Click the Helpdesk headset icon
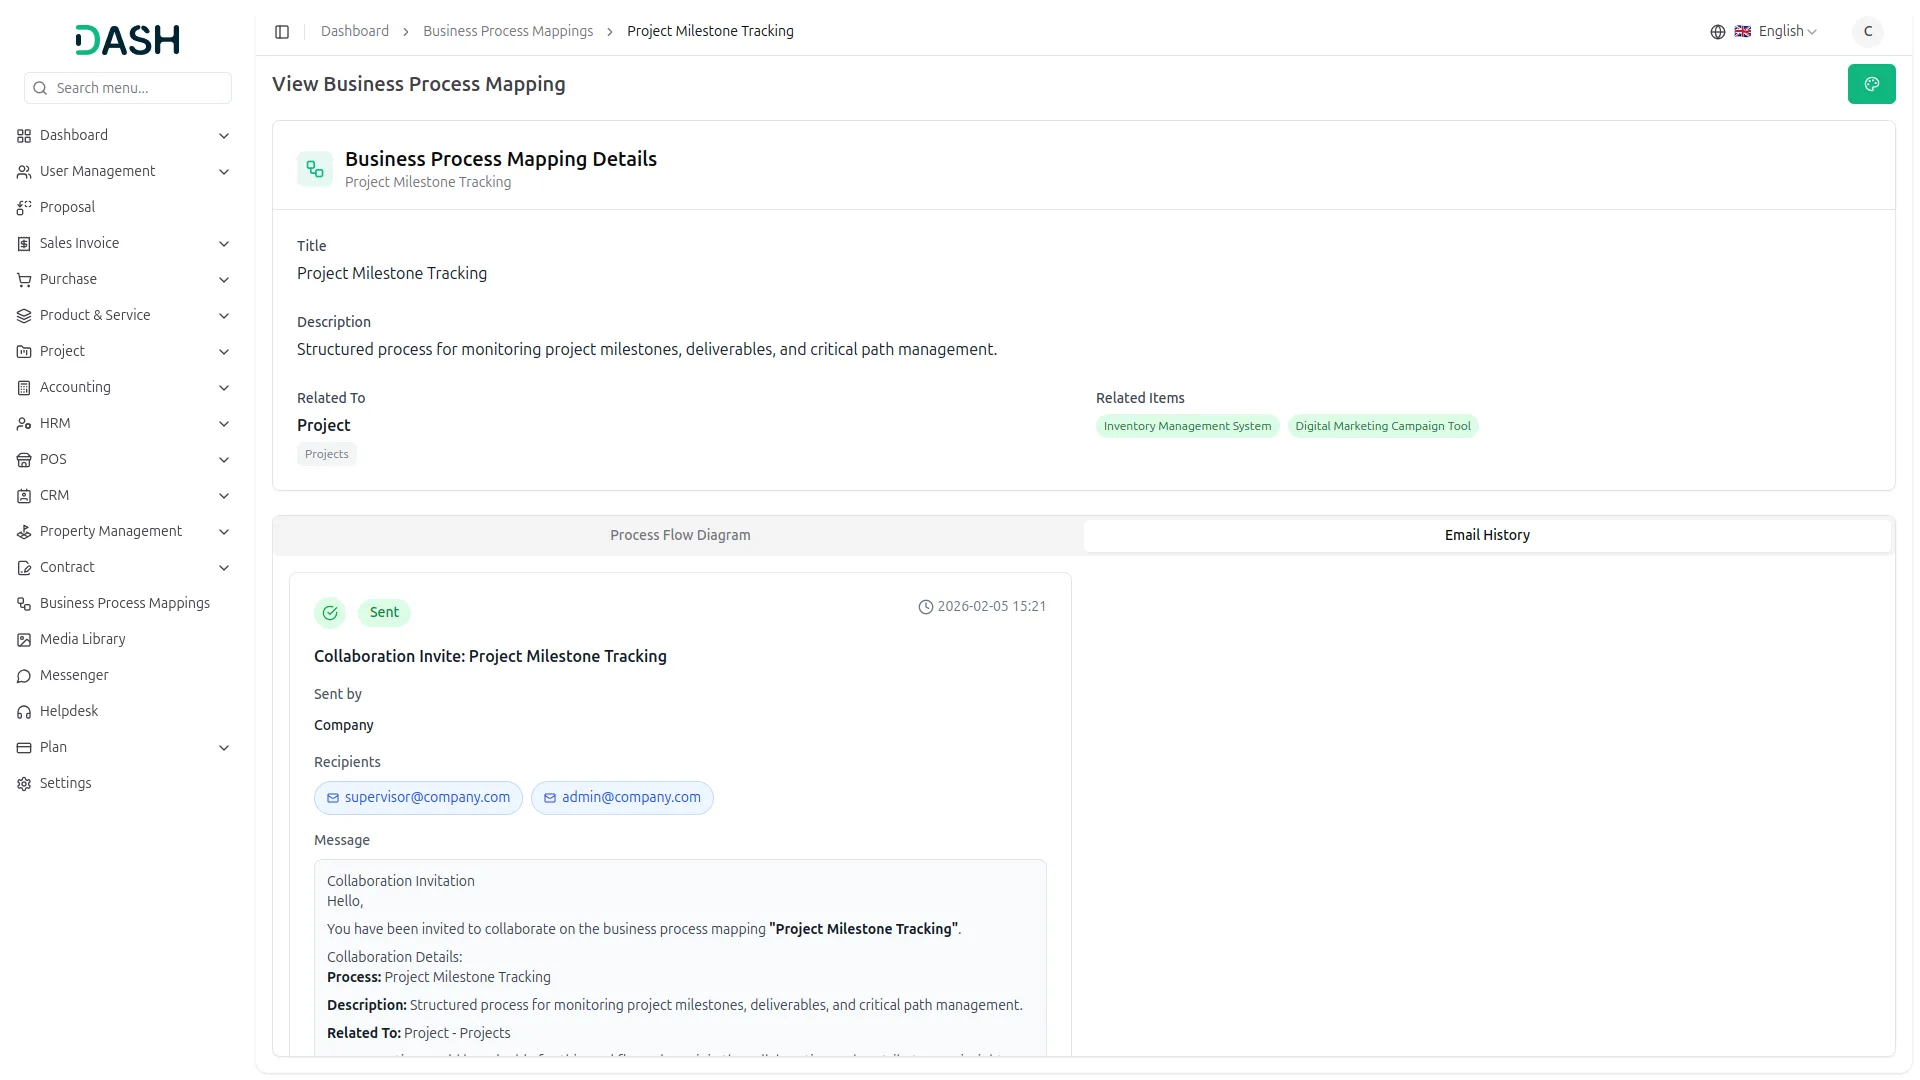The width and height of the screenshot is (1920, 1080). [x=24, y=712]
